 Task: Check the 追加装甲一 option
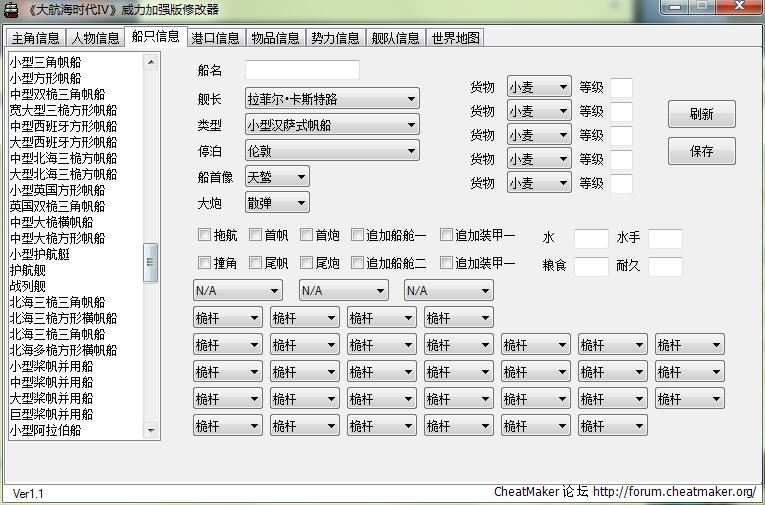pos(446,235)
